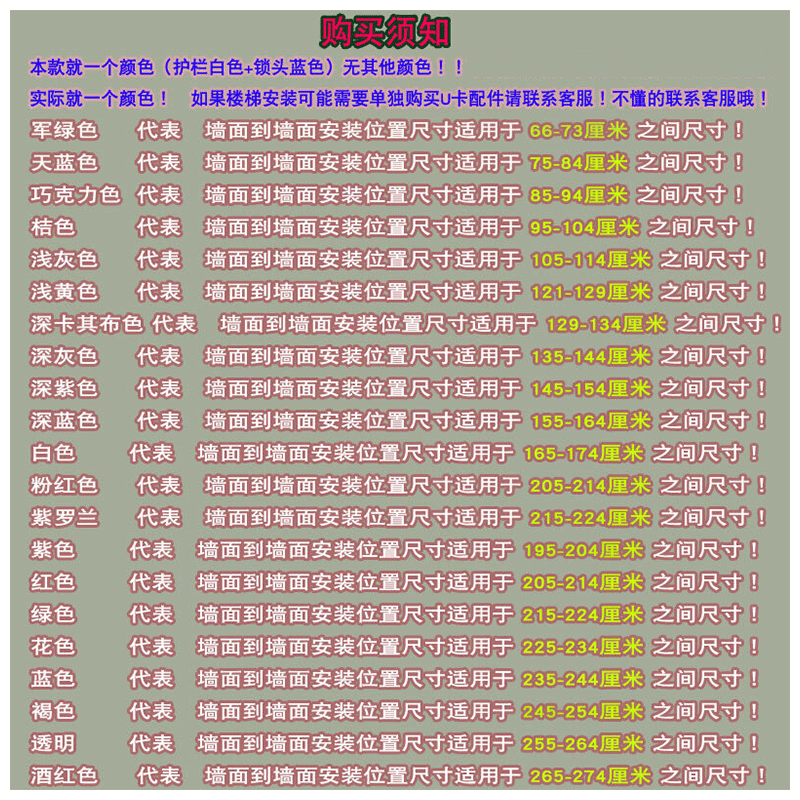Screen dimensions: 800x800
Task: Click the size 245-254厘米
Action: pos(583,711)
